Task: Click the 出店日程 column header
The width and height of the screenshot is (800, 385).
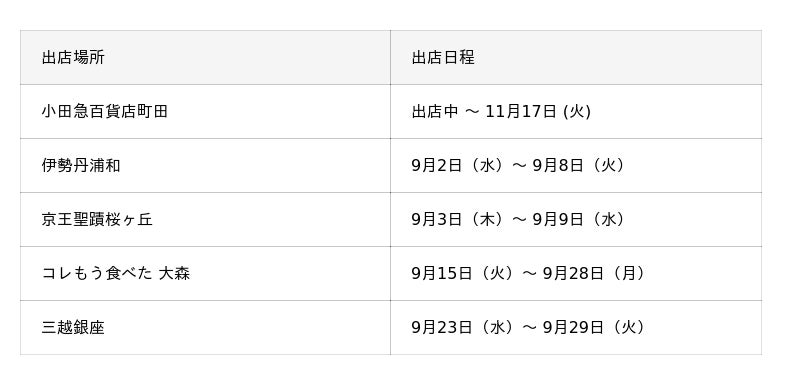Action: coord(576,57)
